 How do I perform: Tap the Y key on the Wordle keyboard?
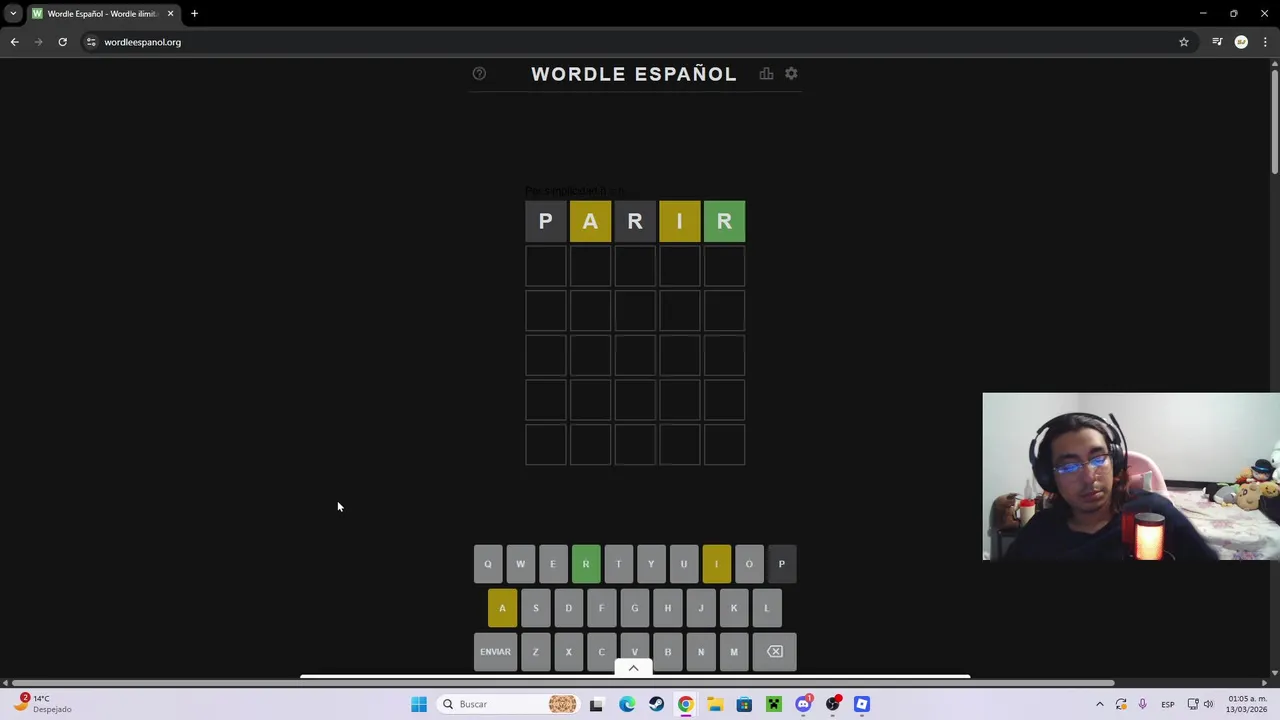point(651,564)
